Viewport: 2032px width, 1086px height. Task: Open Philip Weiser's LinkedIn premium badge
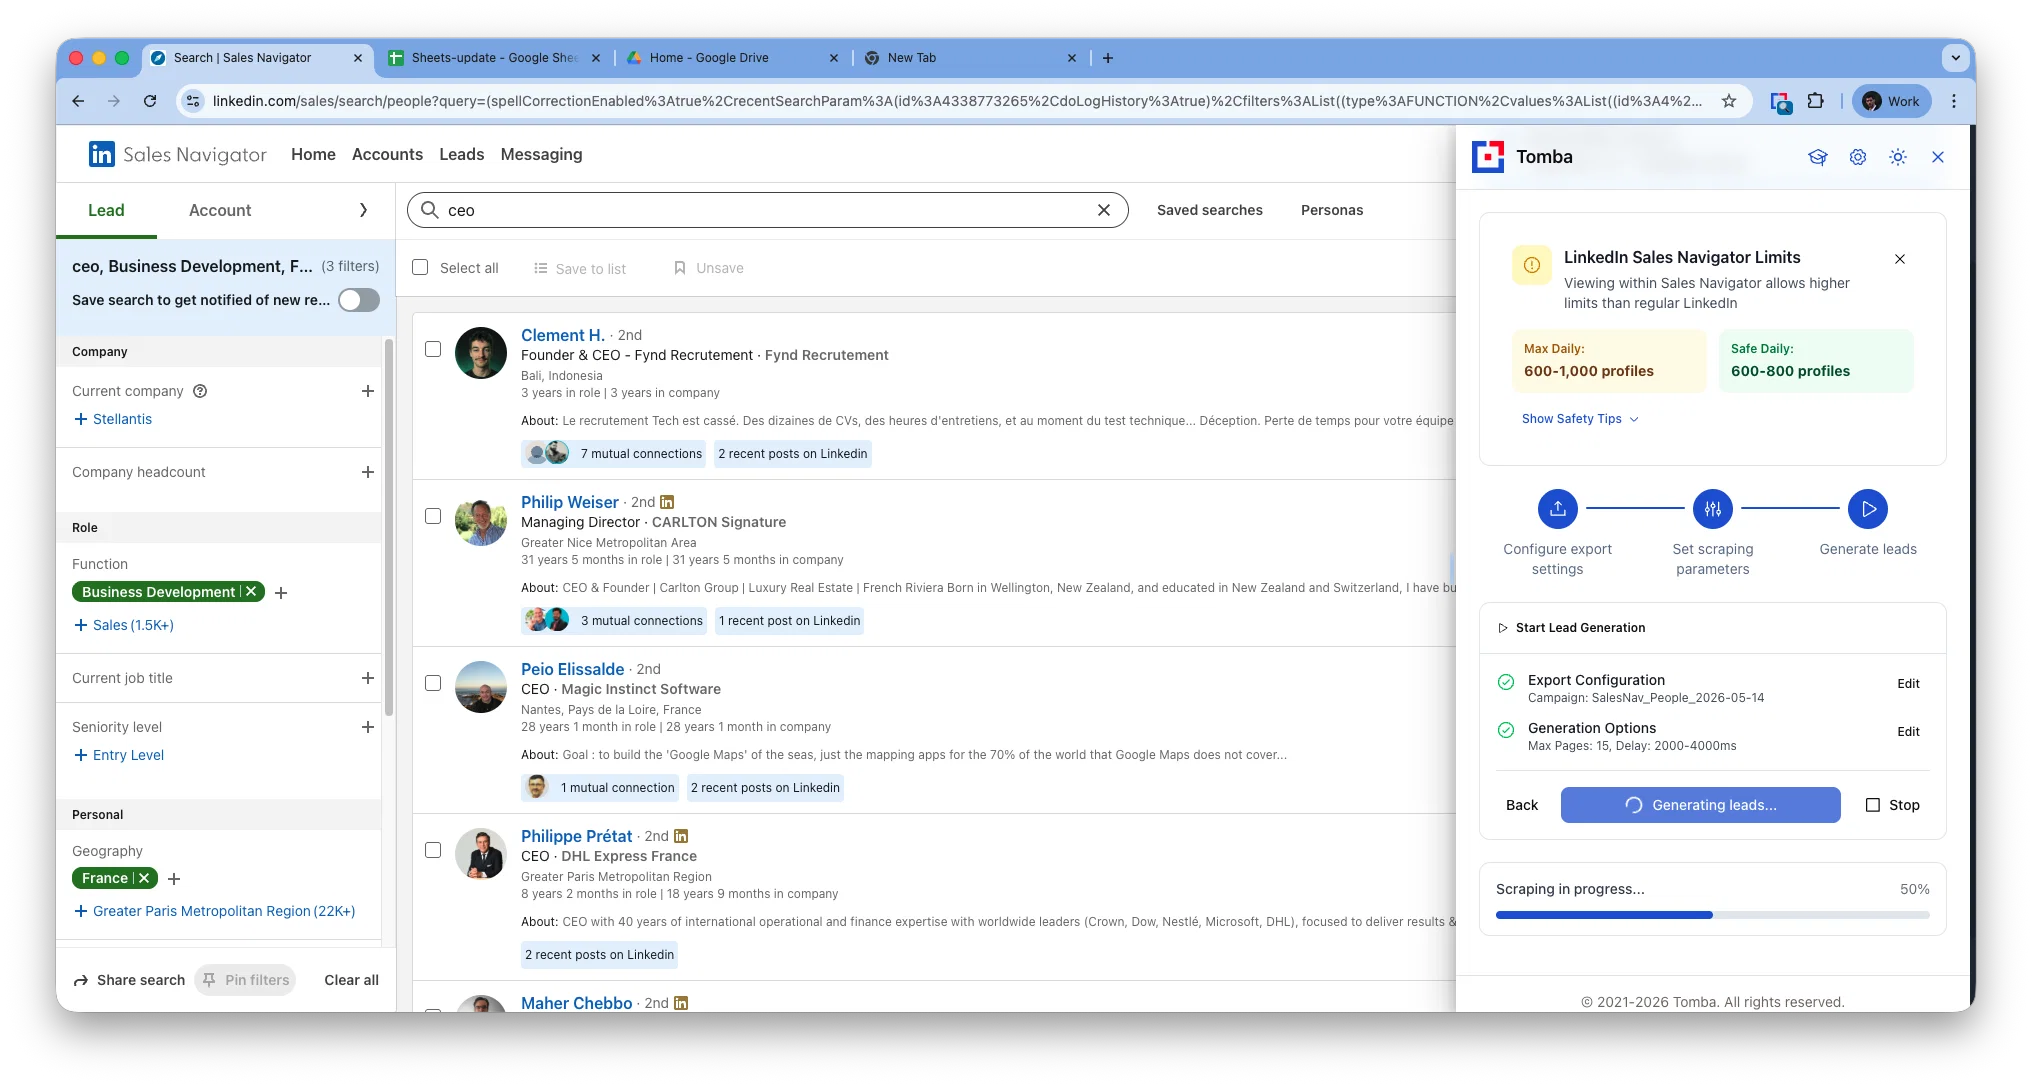point(667,502)
